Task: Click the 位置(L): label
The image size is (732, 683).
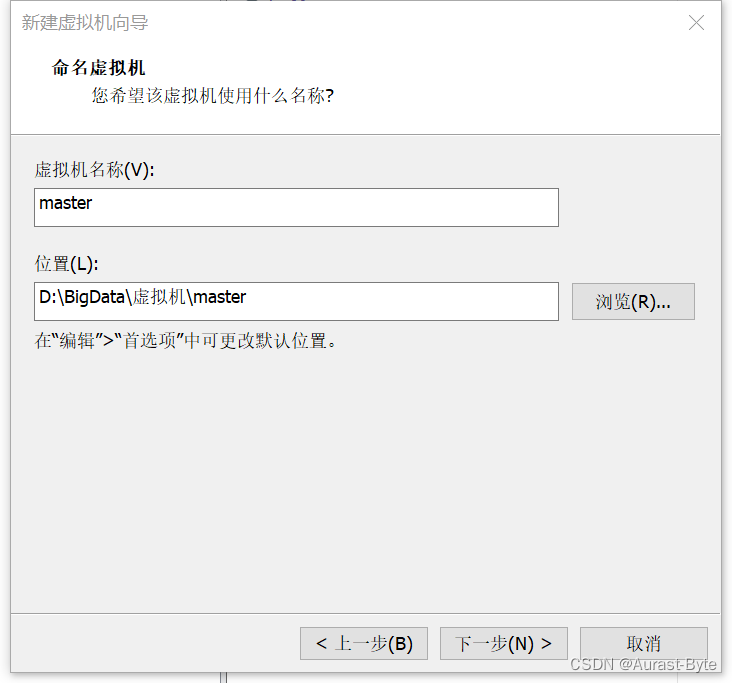Action: (x=66, y=264)
